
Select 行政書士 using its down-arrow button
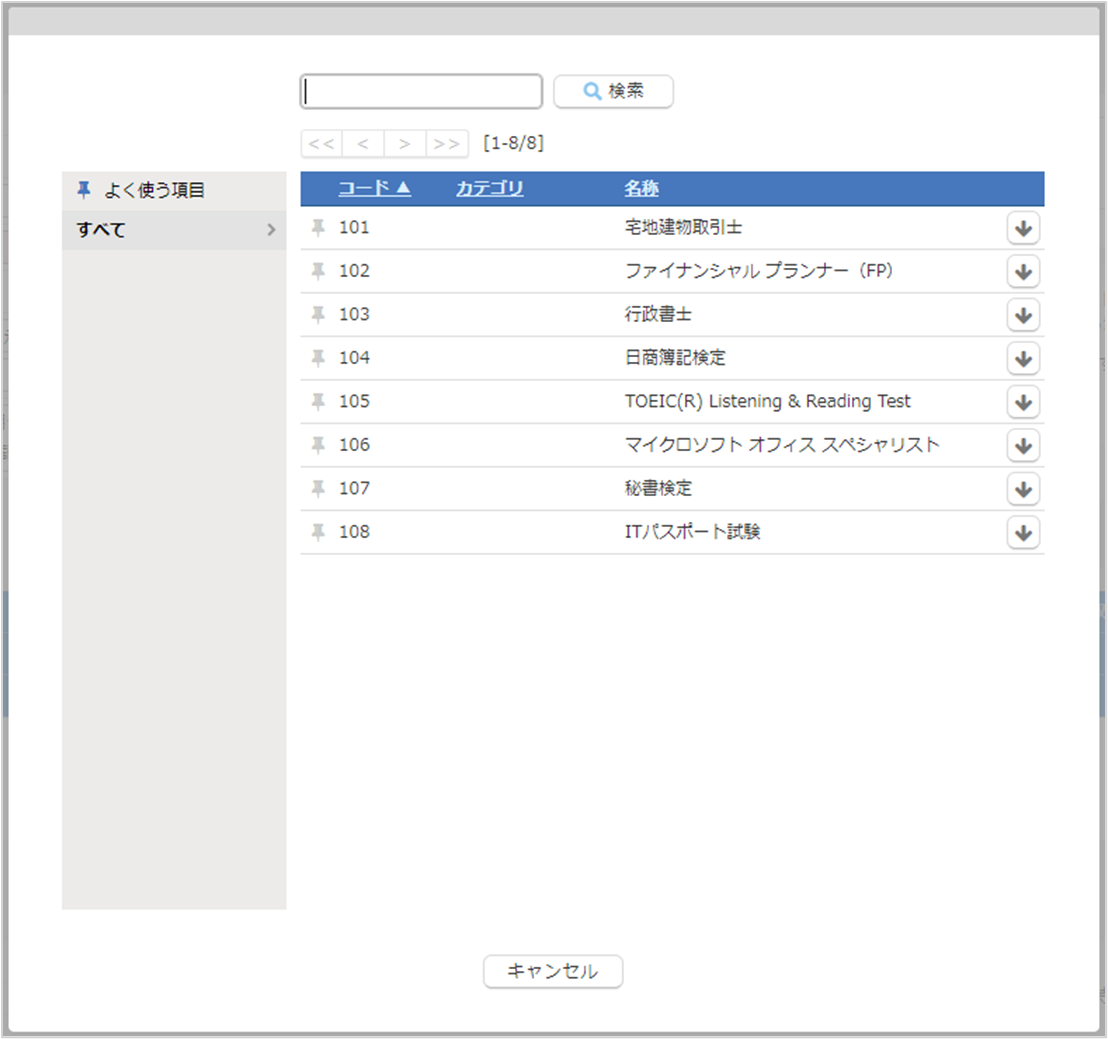[x=1022, y=315]
